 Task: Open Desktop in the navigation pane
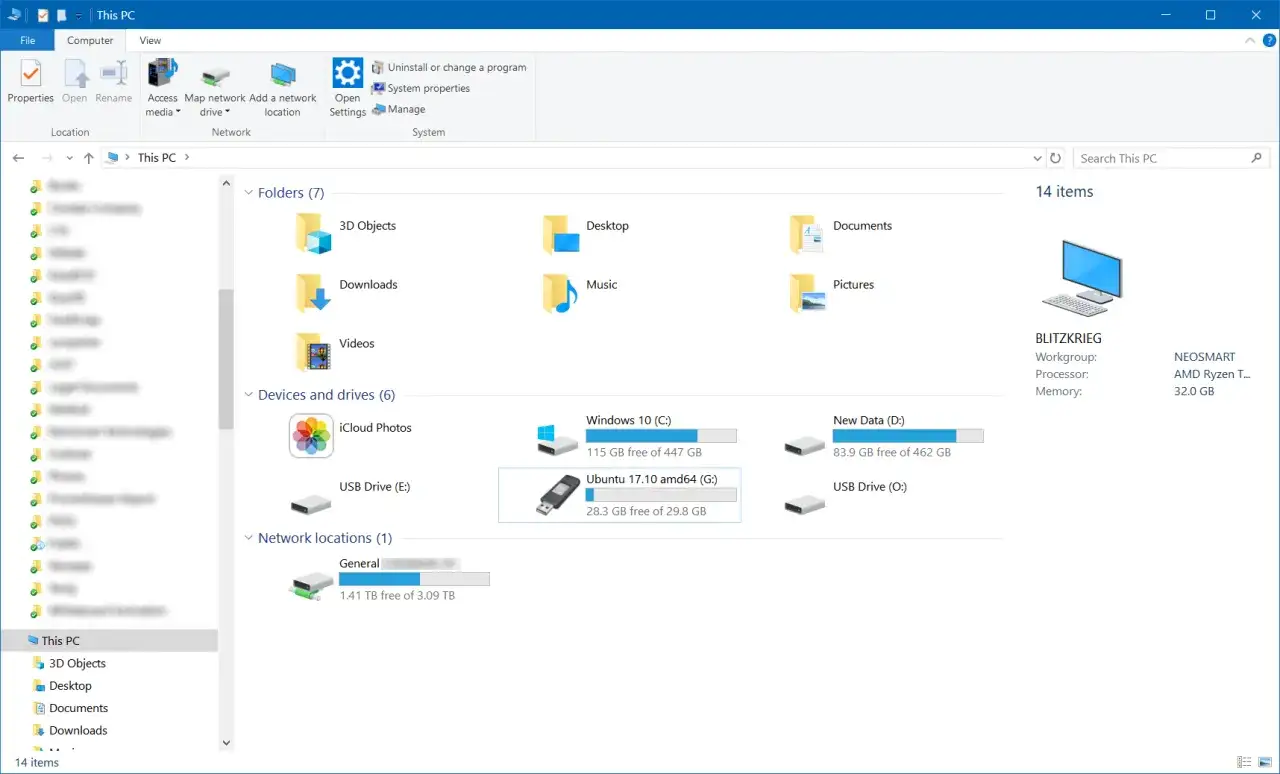point(70,686)
